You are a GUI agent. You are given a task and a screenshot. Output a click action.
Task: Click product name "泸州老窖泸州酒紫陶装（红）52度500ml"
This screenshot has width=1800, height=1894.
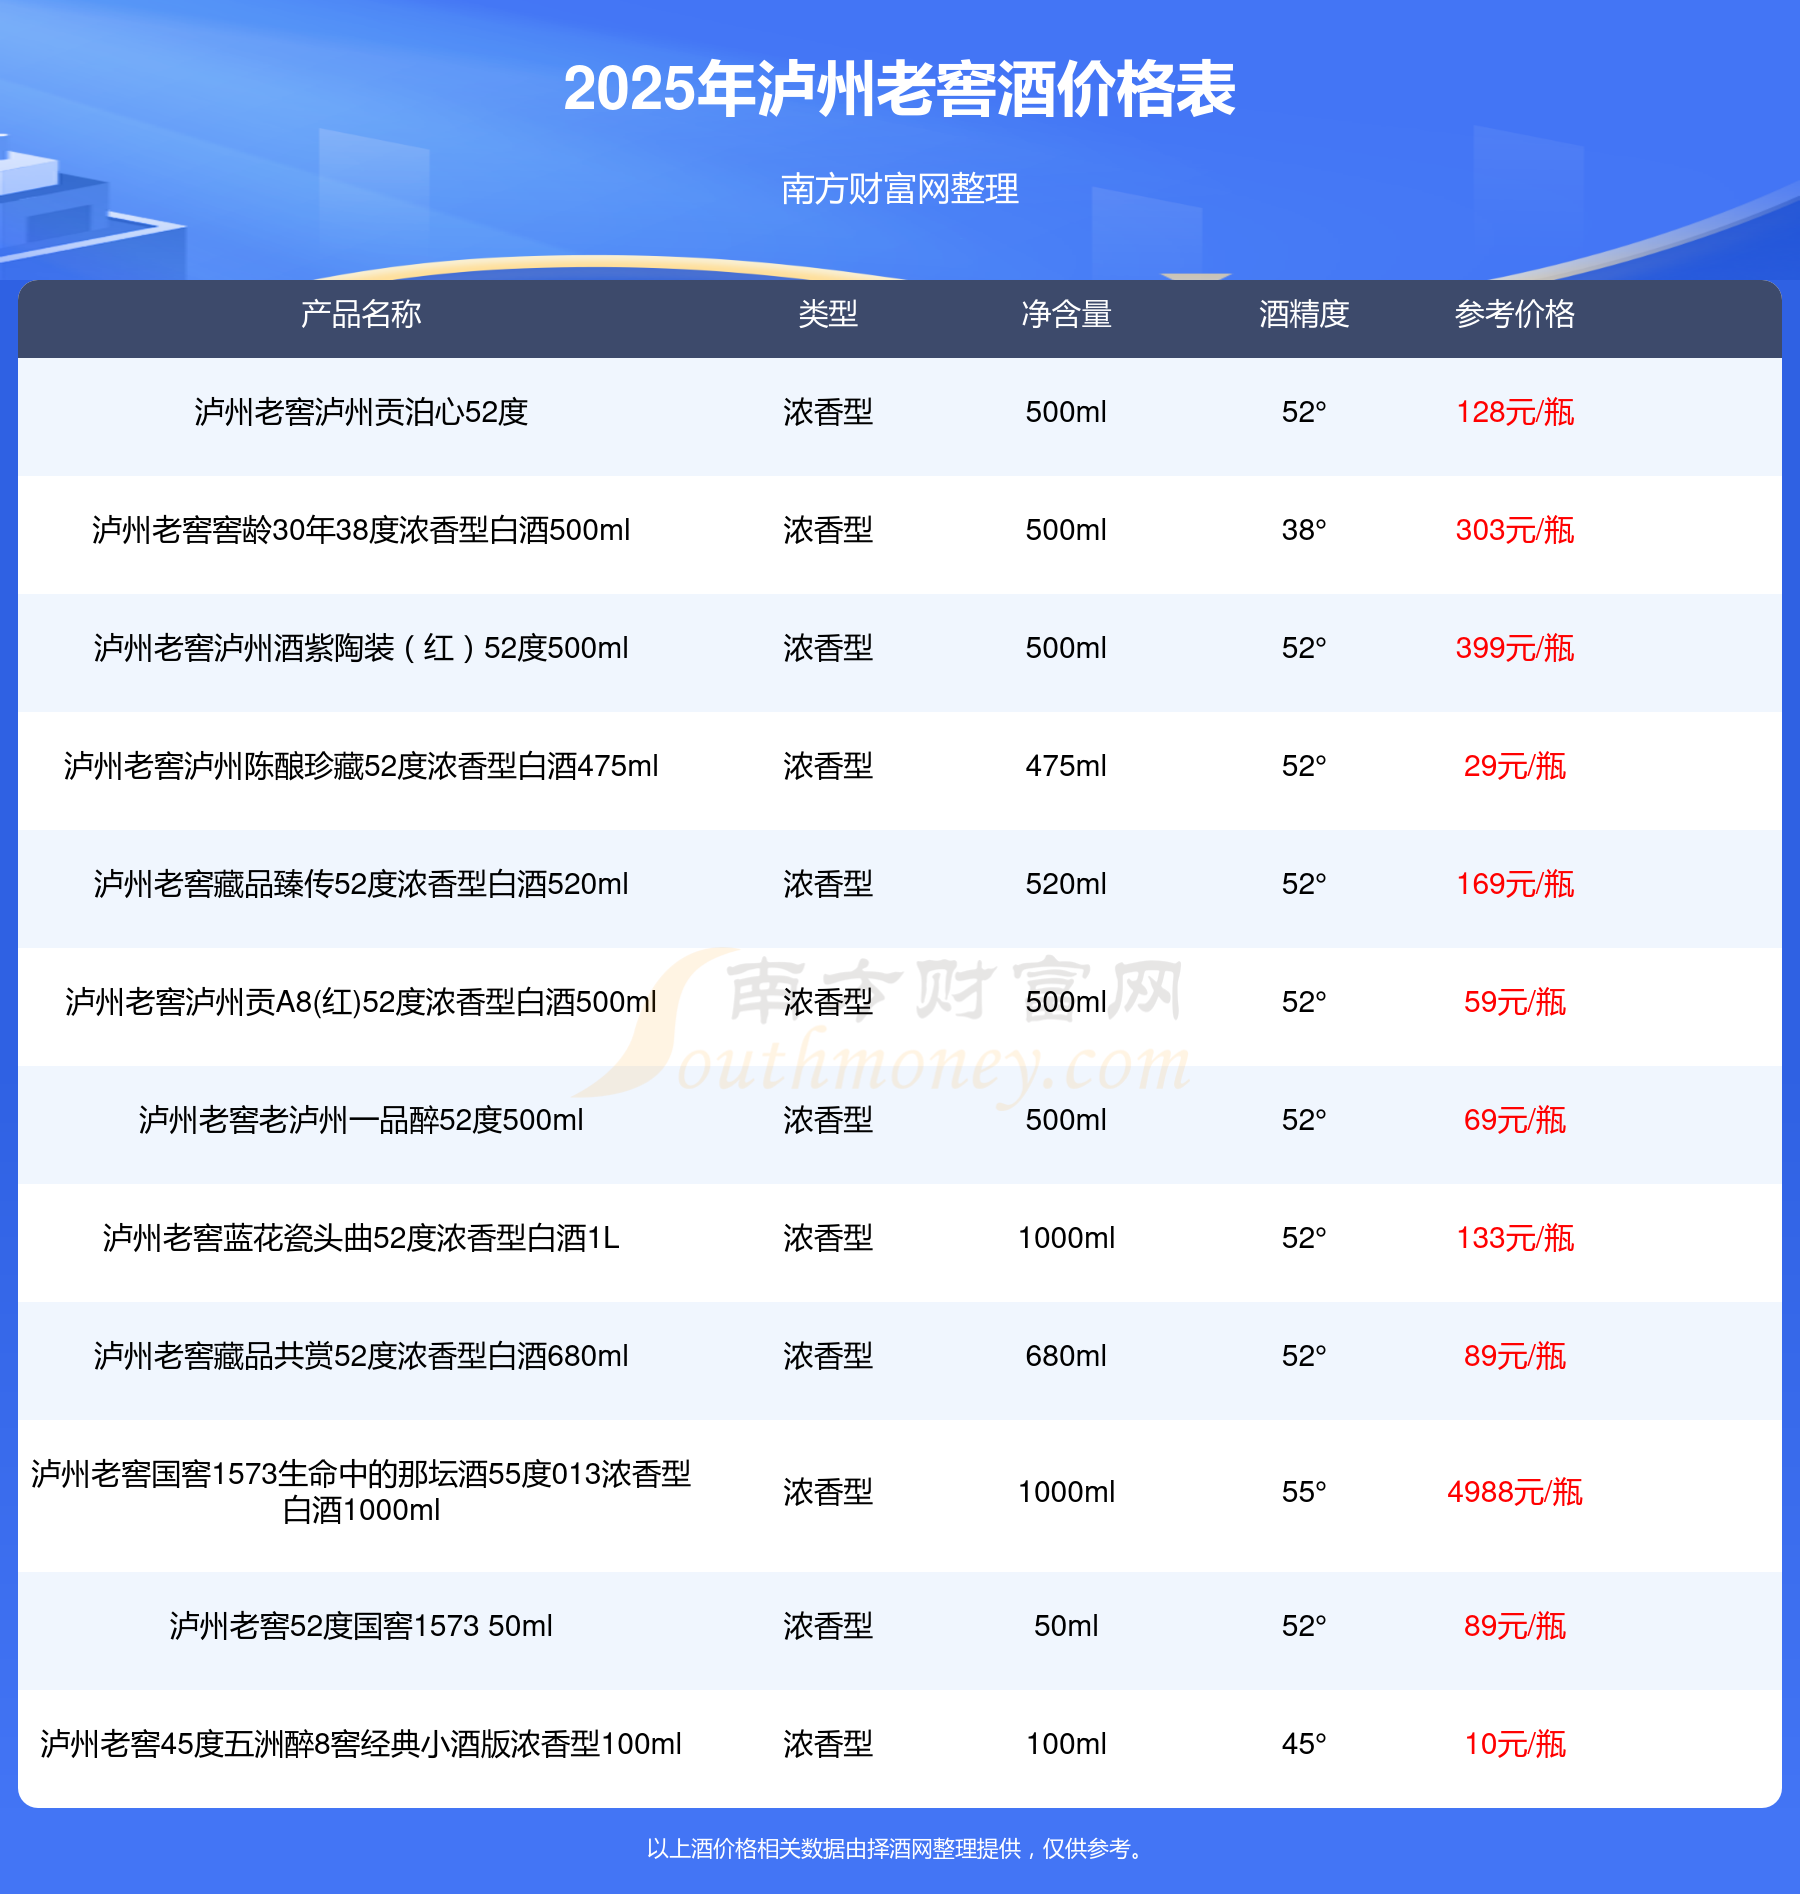pos(361,648)
